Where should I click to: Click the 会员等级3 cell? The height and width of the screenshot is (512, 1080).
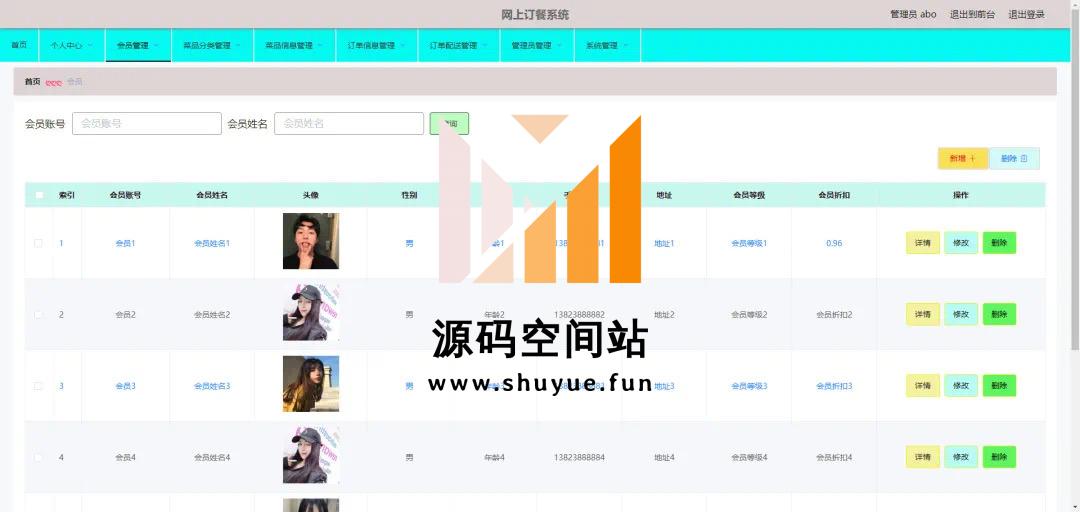749,386
